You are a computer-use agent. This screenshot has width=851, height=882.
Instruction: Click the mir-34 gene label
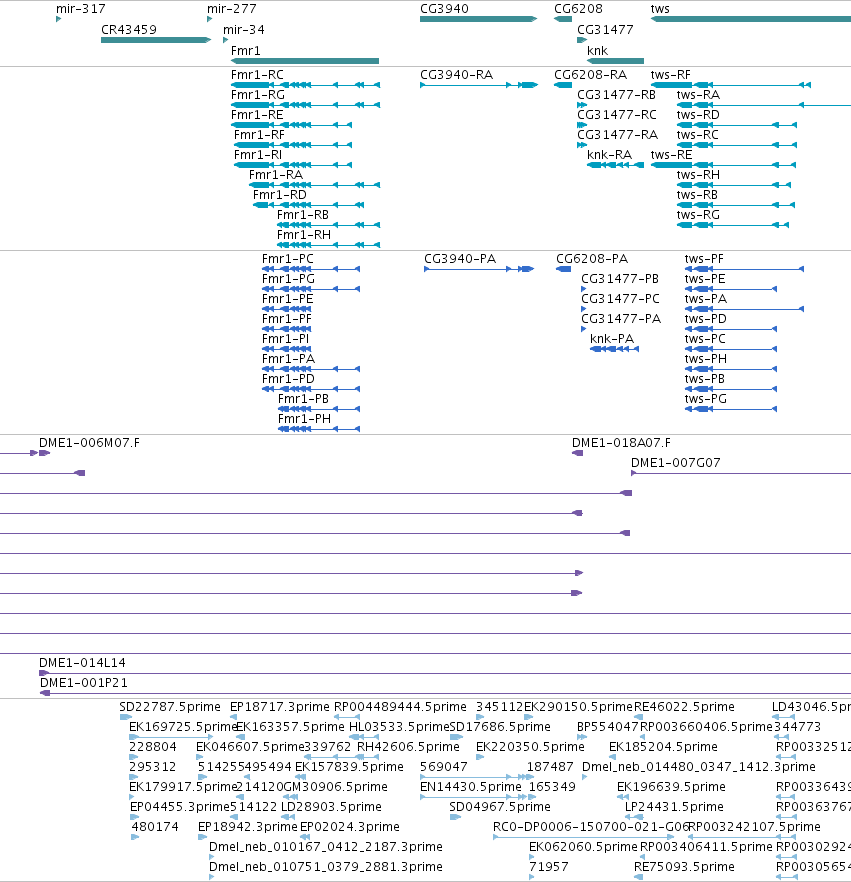244,30
